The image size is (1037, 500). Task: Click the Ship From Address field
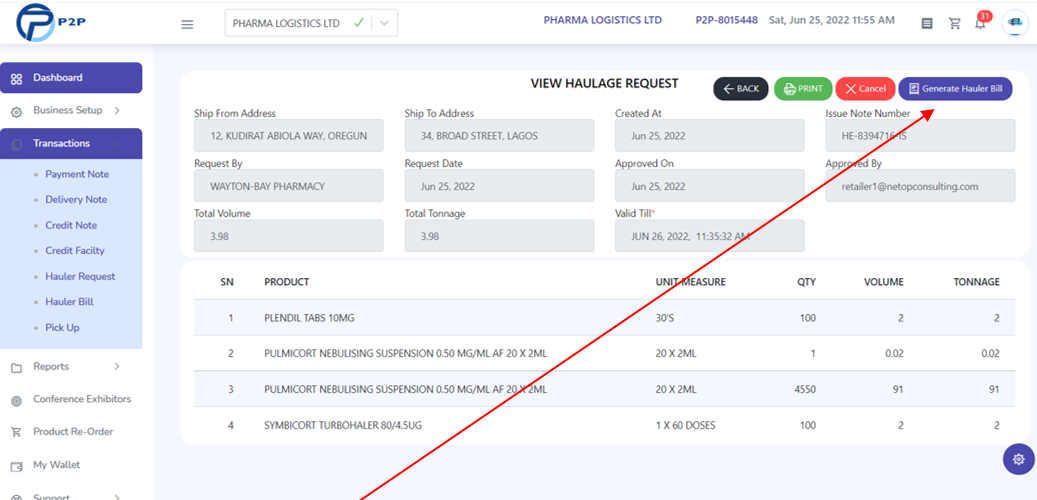[288, 136]
